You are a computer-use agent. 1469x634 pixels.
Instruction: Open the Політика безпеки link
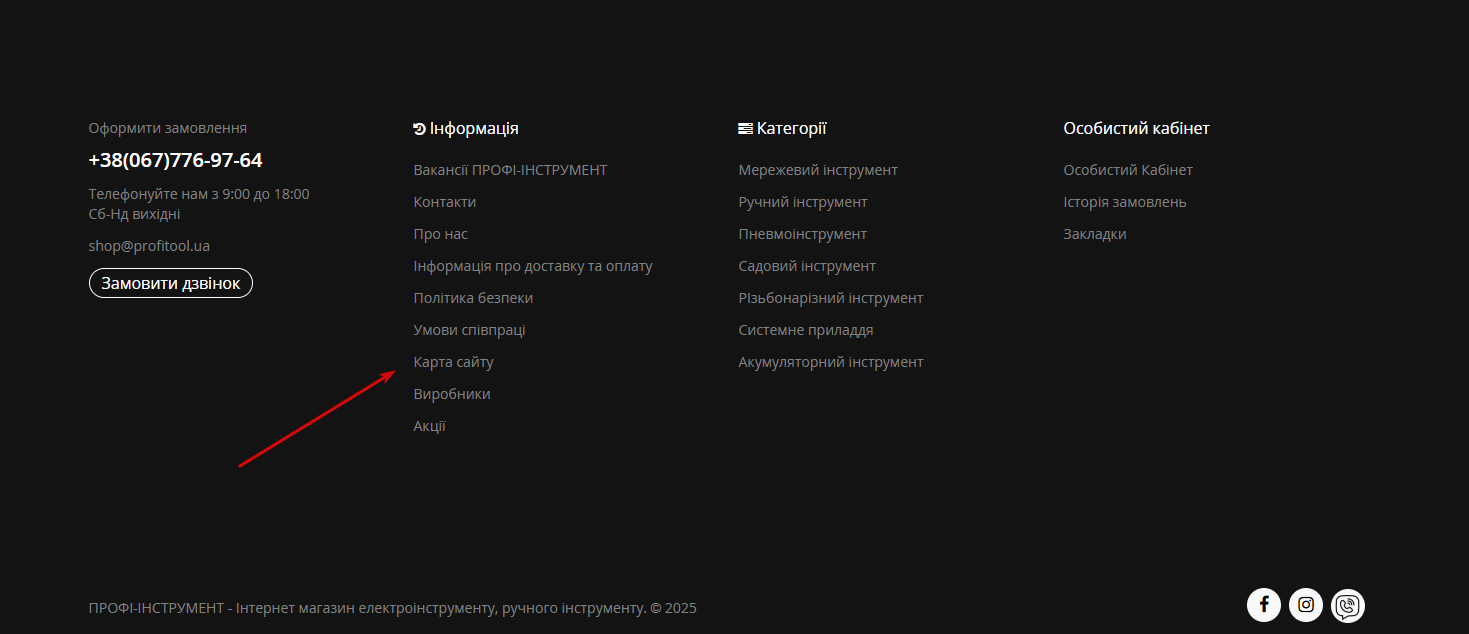coord(473,298)
